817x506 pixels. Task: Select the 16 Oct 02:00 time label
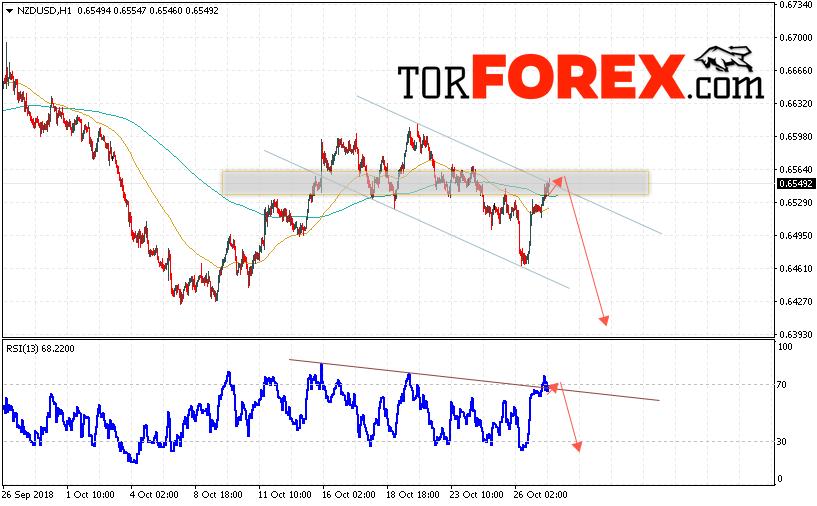349,494
